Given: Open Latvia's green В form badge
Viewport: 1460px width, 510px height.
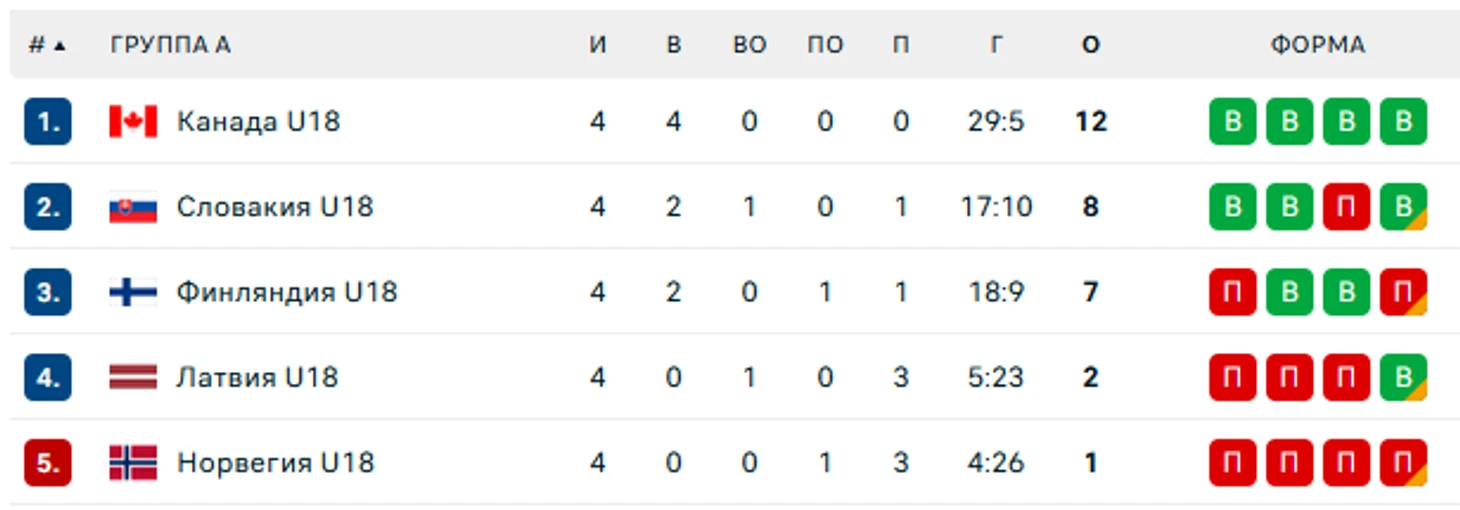Looking at the screenshot, I should [x=1403, y=377].
